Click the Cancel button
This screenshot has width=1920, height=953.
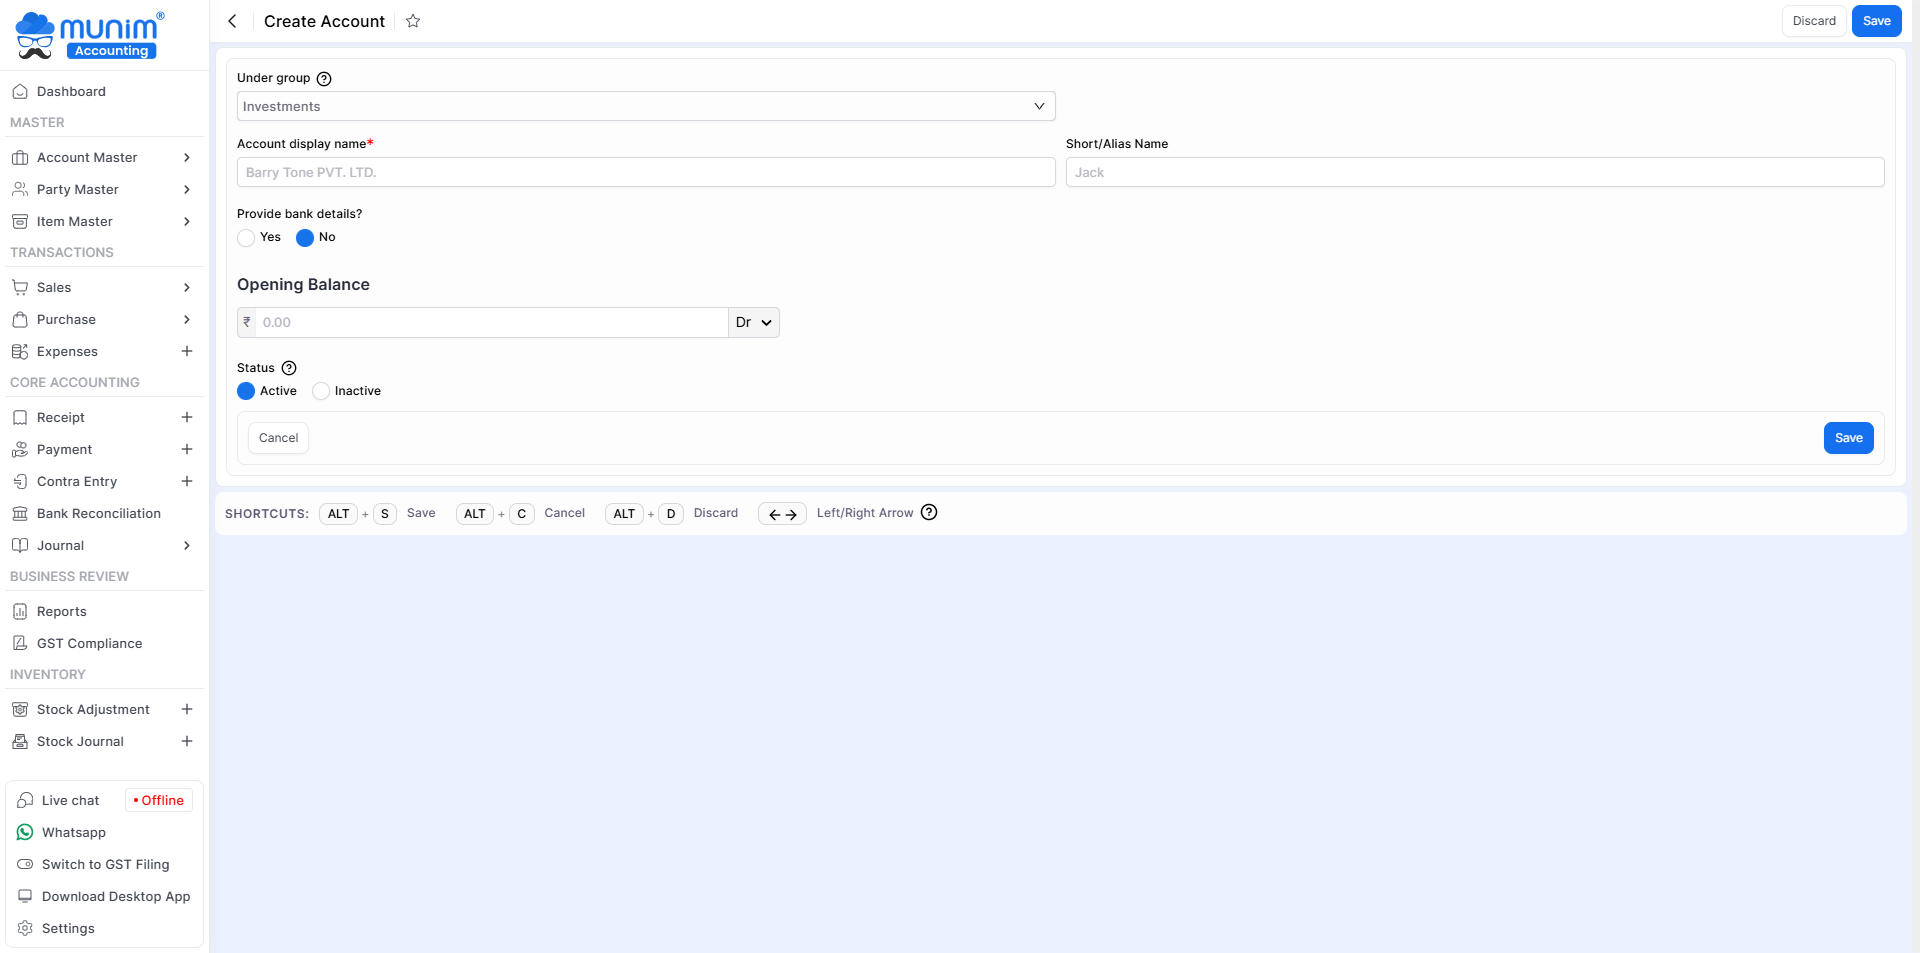[x=278, y=438]
